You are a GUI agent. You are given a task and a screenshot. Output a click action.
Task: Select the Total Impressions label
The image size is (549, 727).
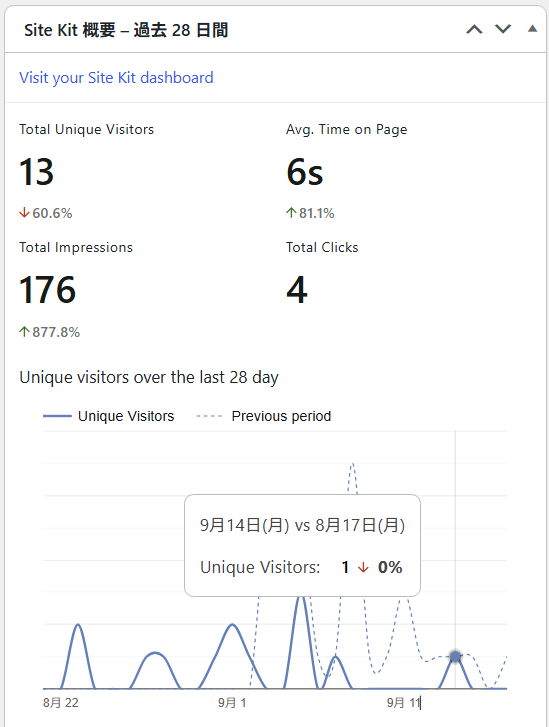(76, 248)
